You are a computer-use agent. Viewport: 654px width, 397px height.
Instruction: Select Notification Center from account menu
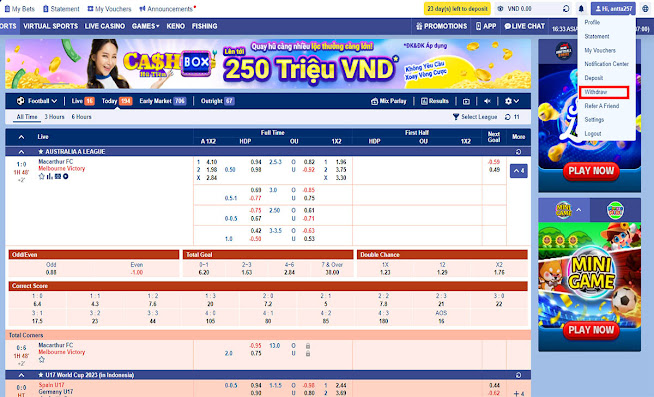click(606, 64)
